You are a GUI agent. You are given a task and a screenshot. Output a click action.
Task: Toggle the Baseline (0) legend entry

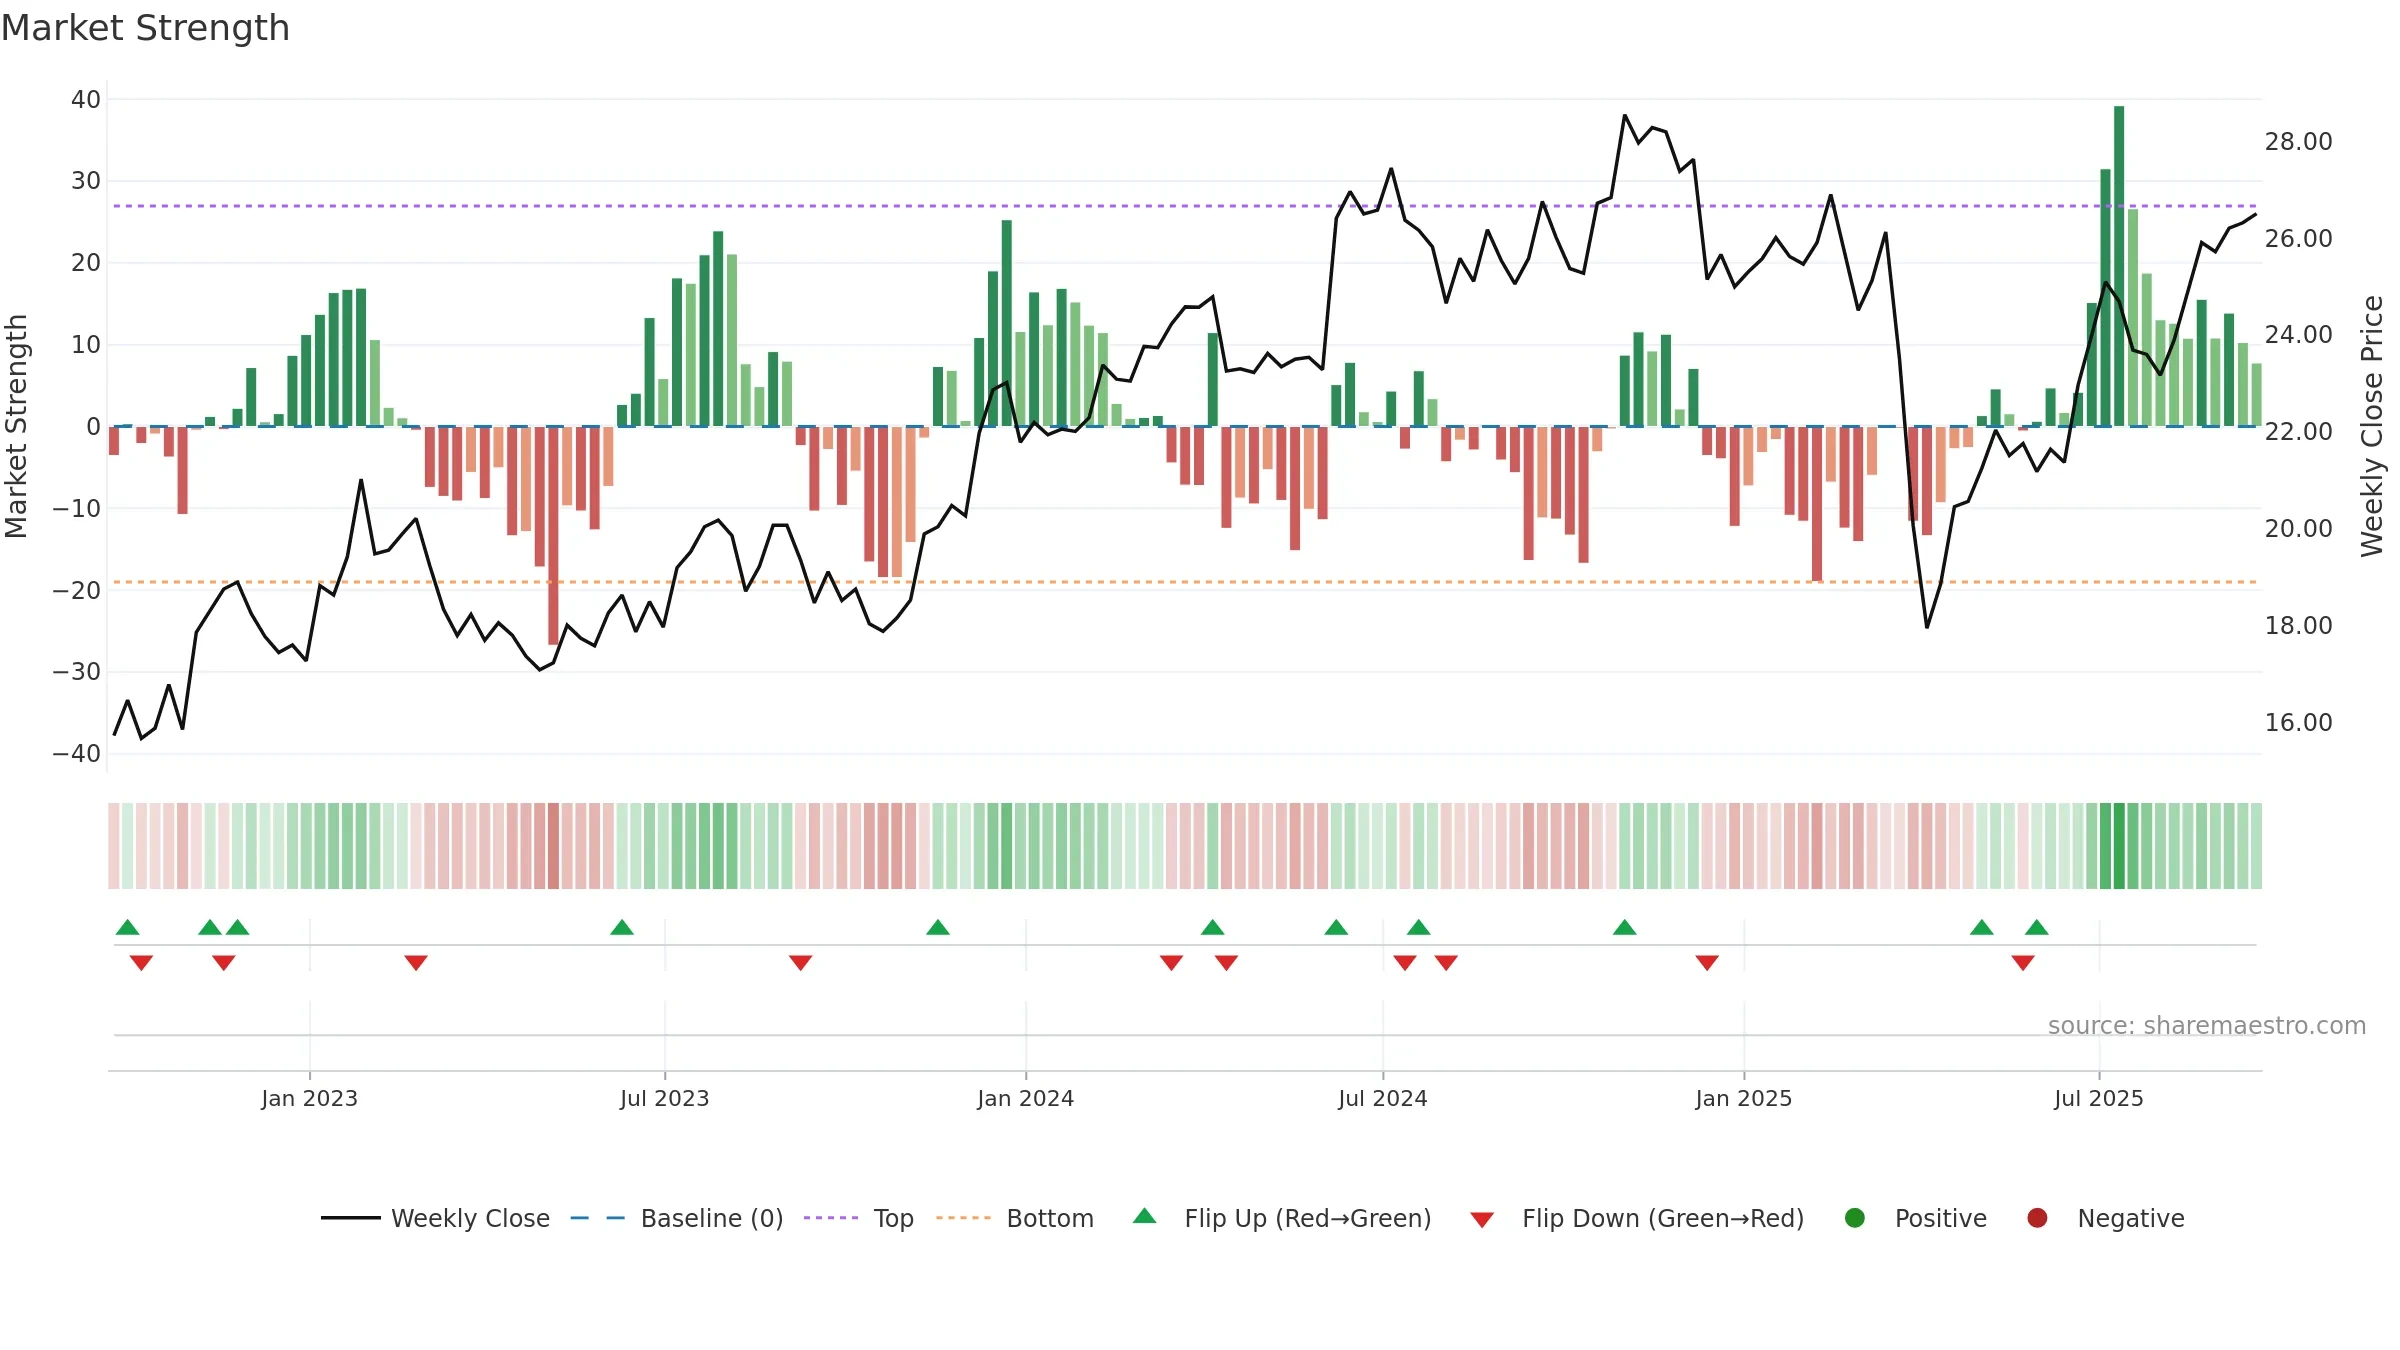tap(677, 1218)
